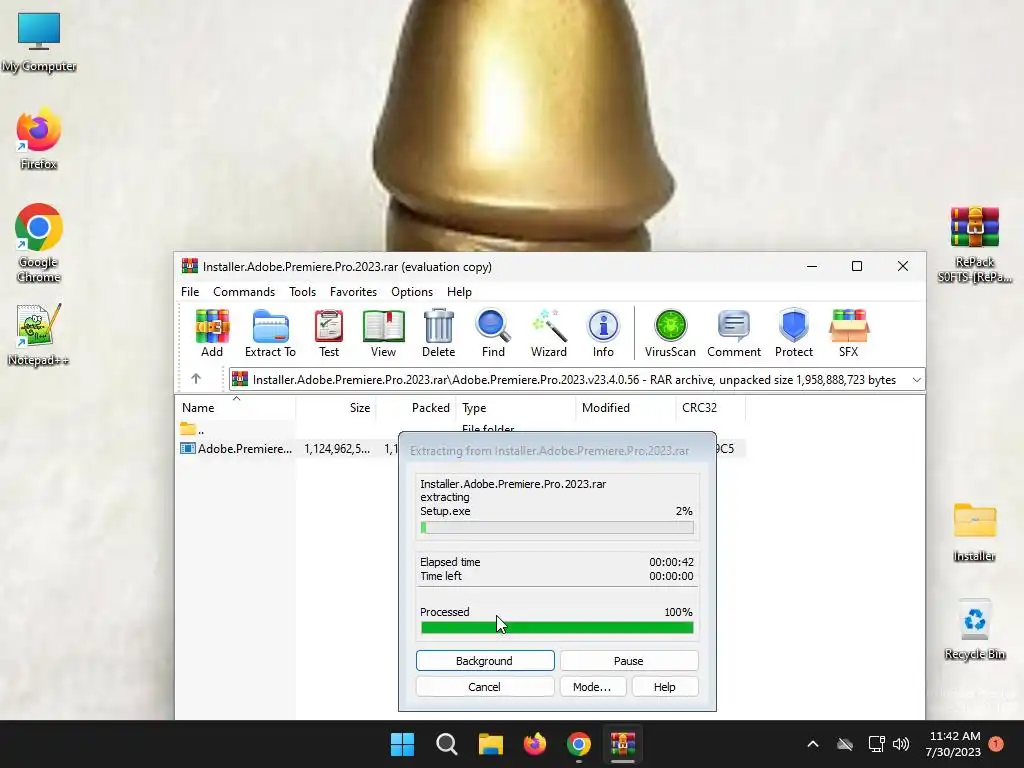Click Help in the extraction dialog
The width and height of the screenshot is (1024, 768).
(664, 687)
